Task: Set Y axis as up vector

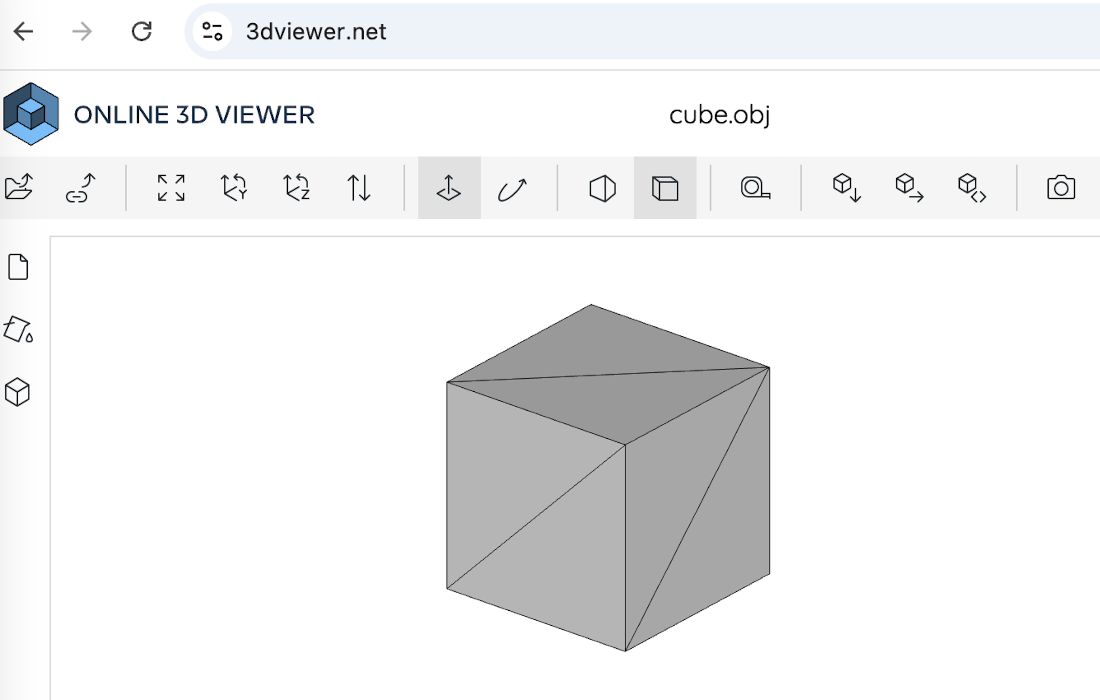Action: click(x=234, y=187)
